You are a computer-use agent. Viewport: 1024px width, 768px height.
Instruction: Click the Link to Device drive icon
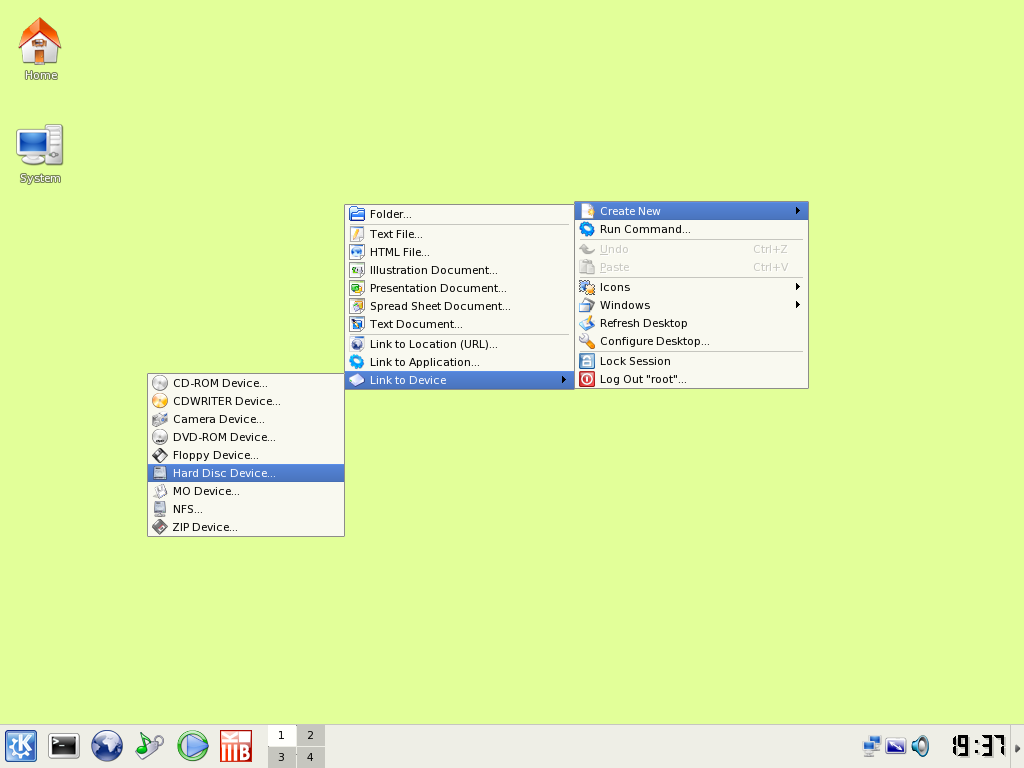tap(357, 380)
